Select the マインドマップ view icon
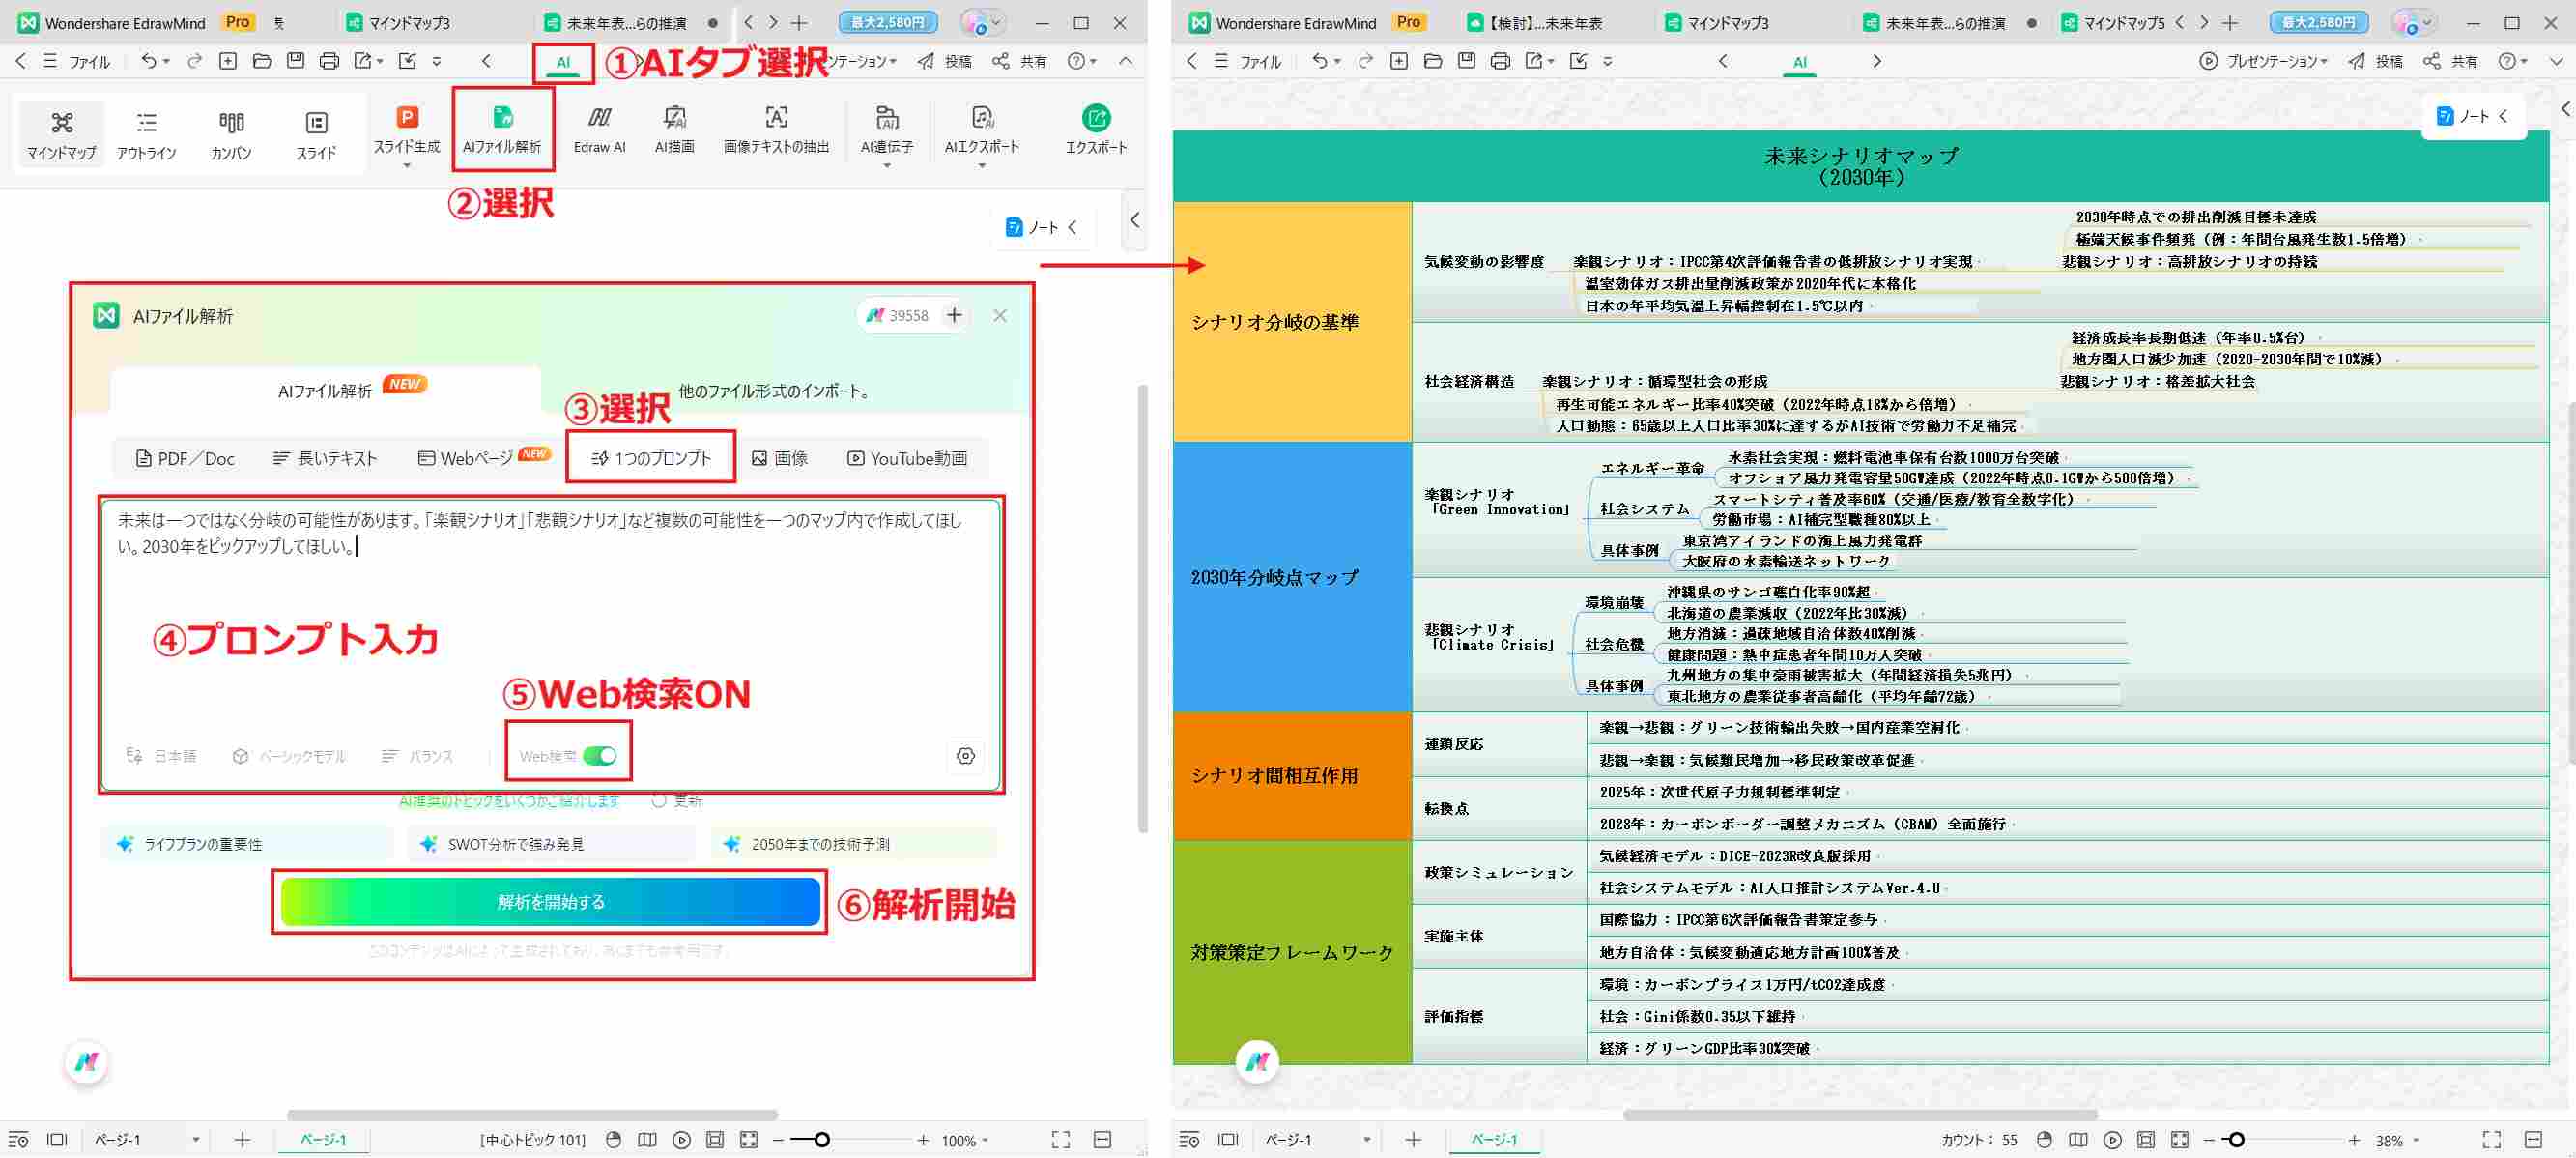The image size is (2576, 1158). click(x=62, y=133)
